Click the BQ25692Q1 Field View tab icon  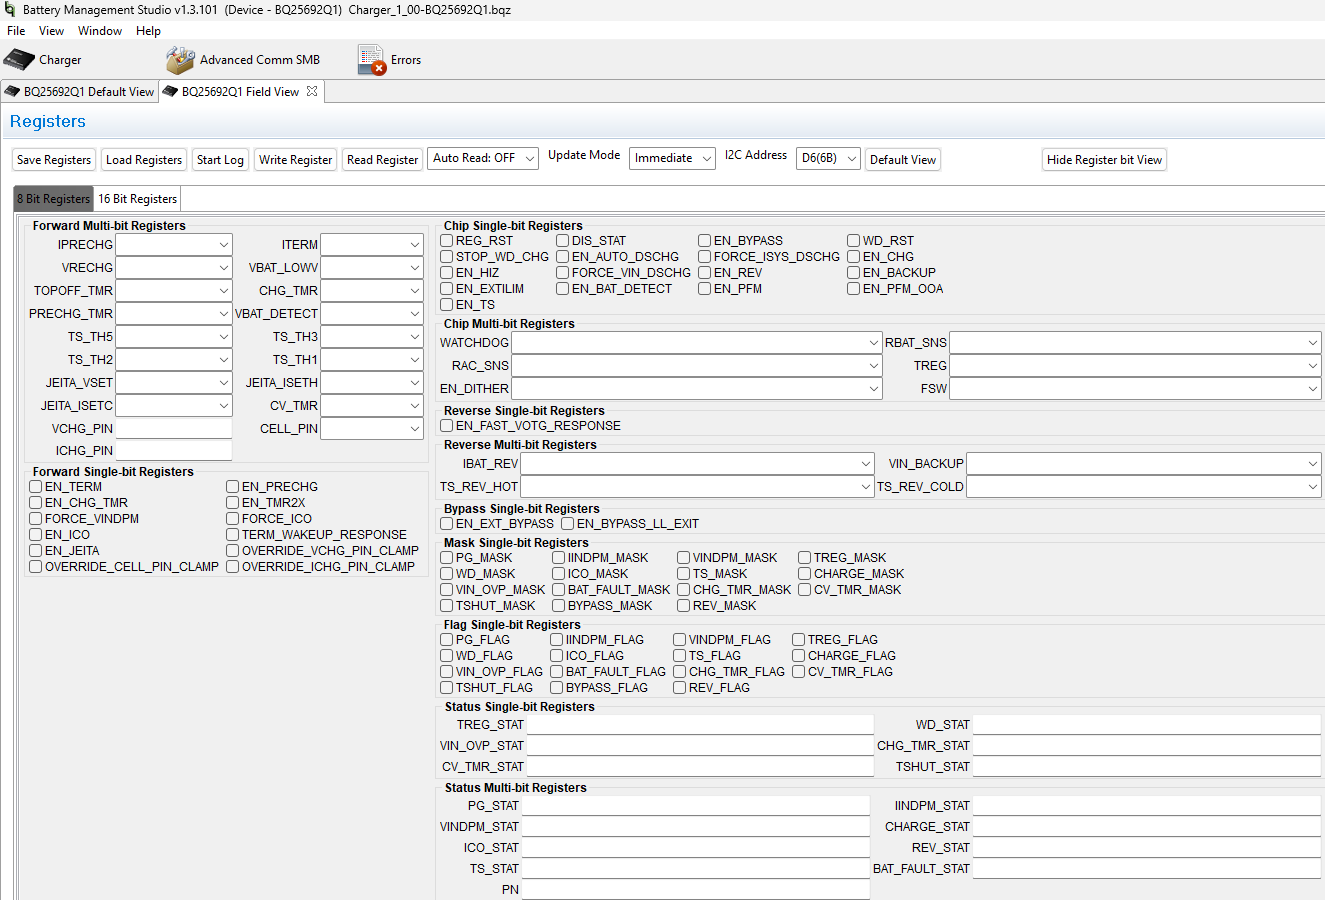pos(171,90)
